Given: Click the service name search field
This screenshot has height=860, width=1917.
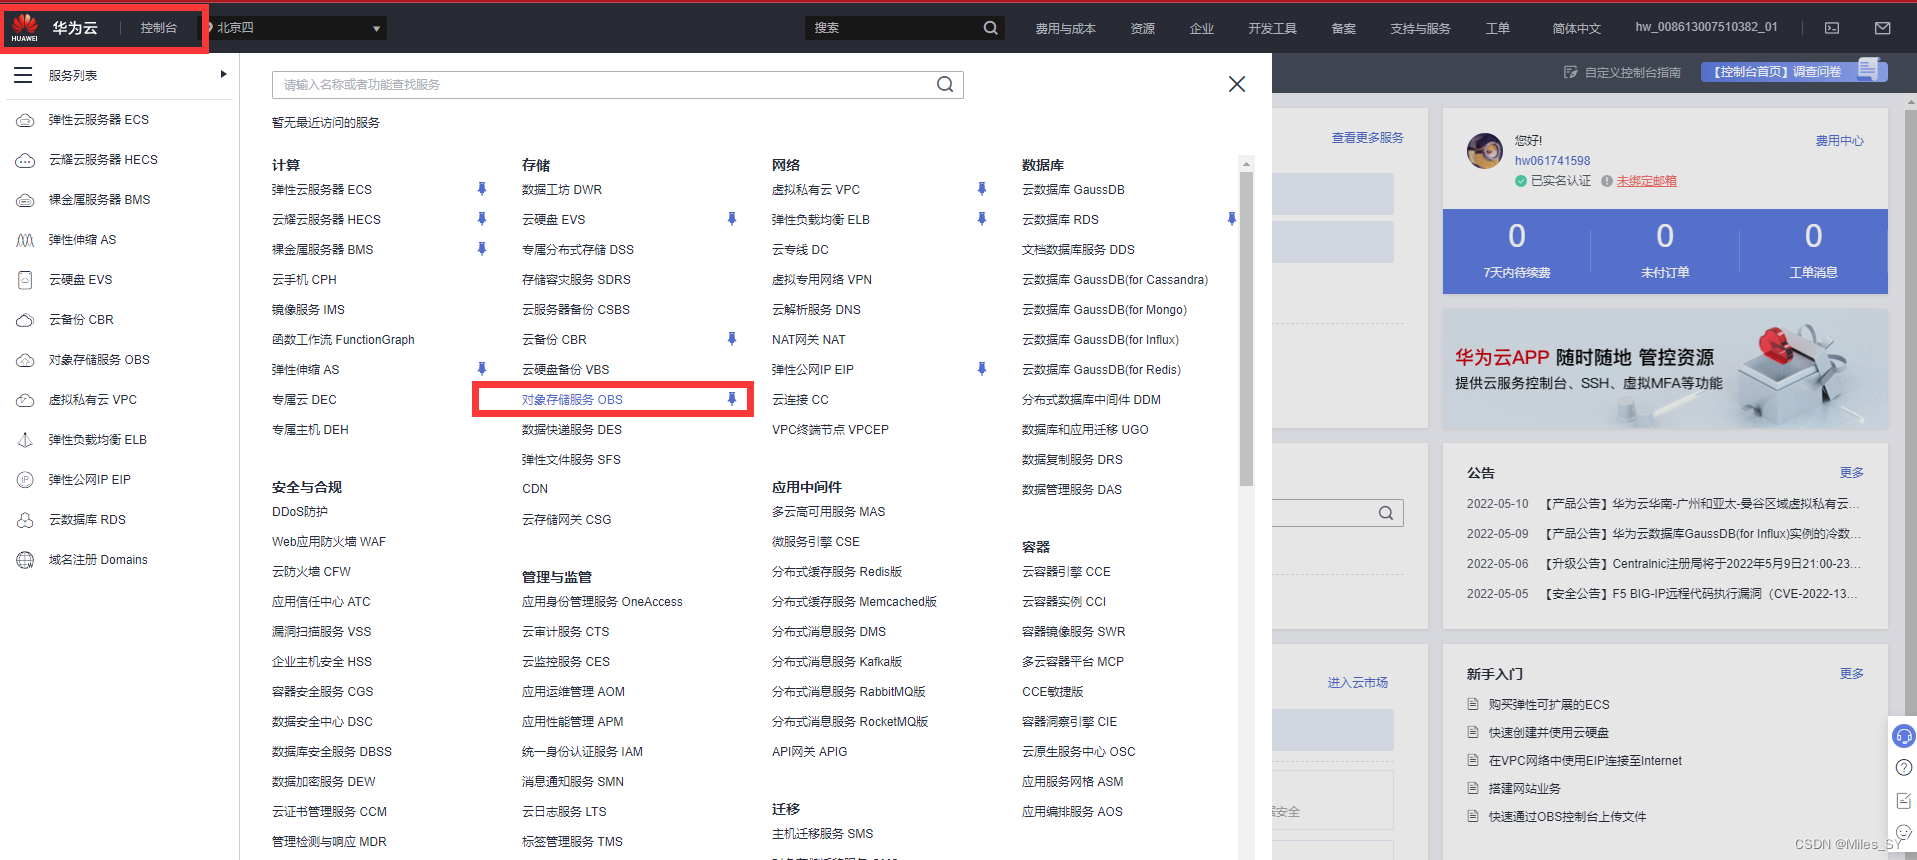Looking at the screenshot, I should tap(617, 85).
